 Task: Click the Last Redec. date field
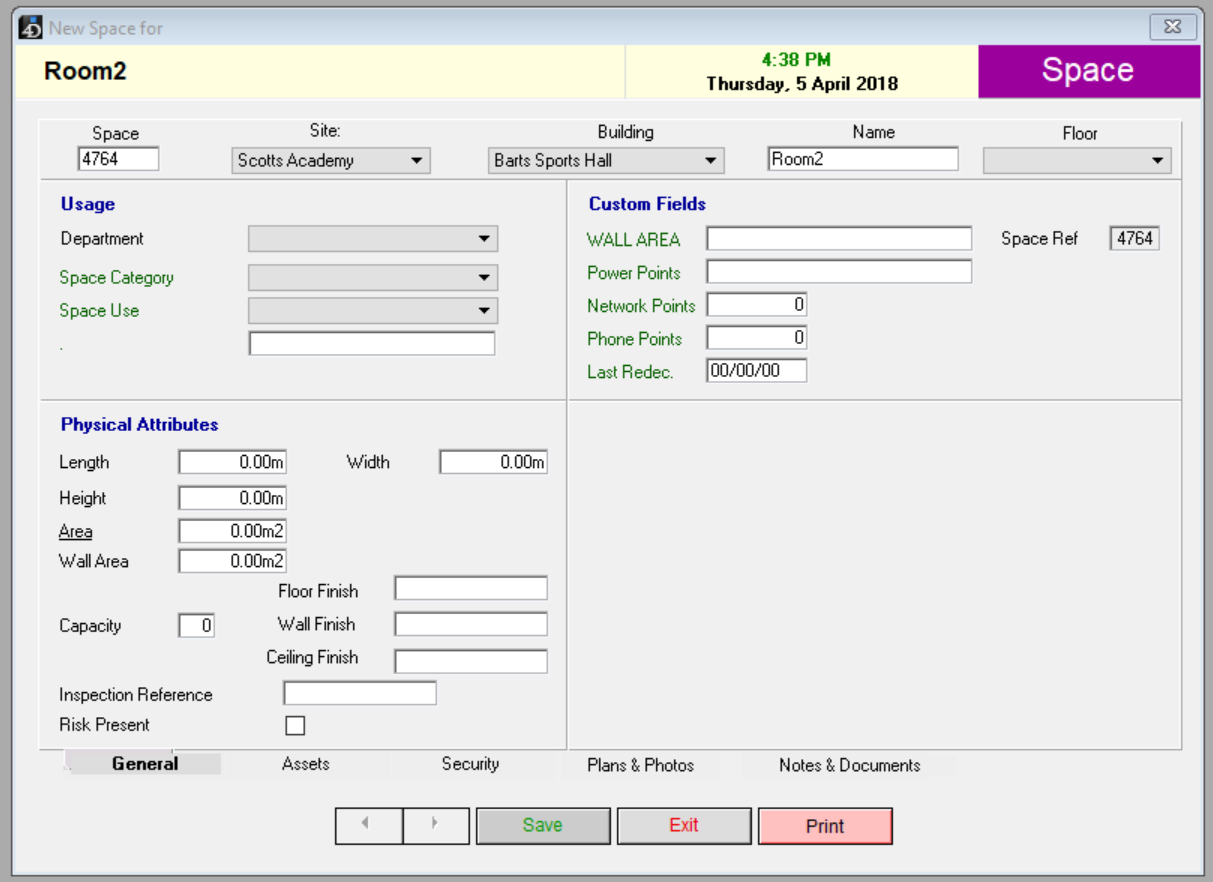[x=757, y=371]
